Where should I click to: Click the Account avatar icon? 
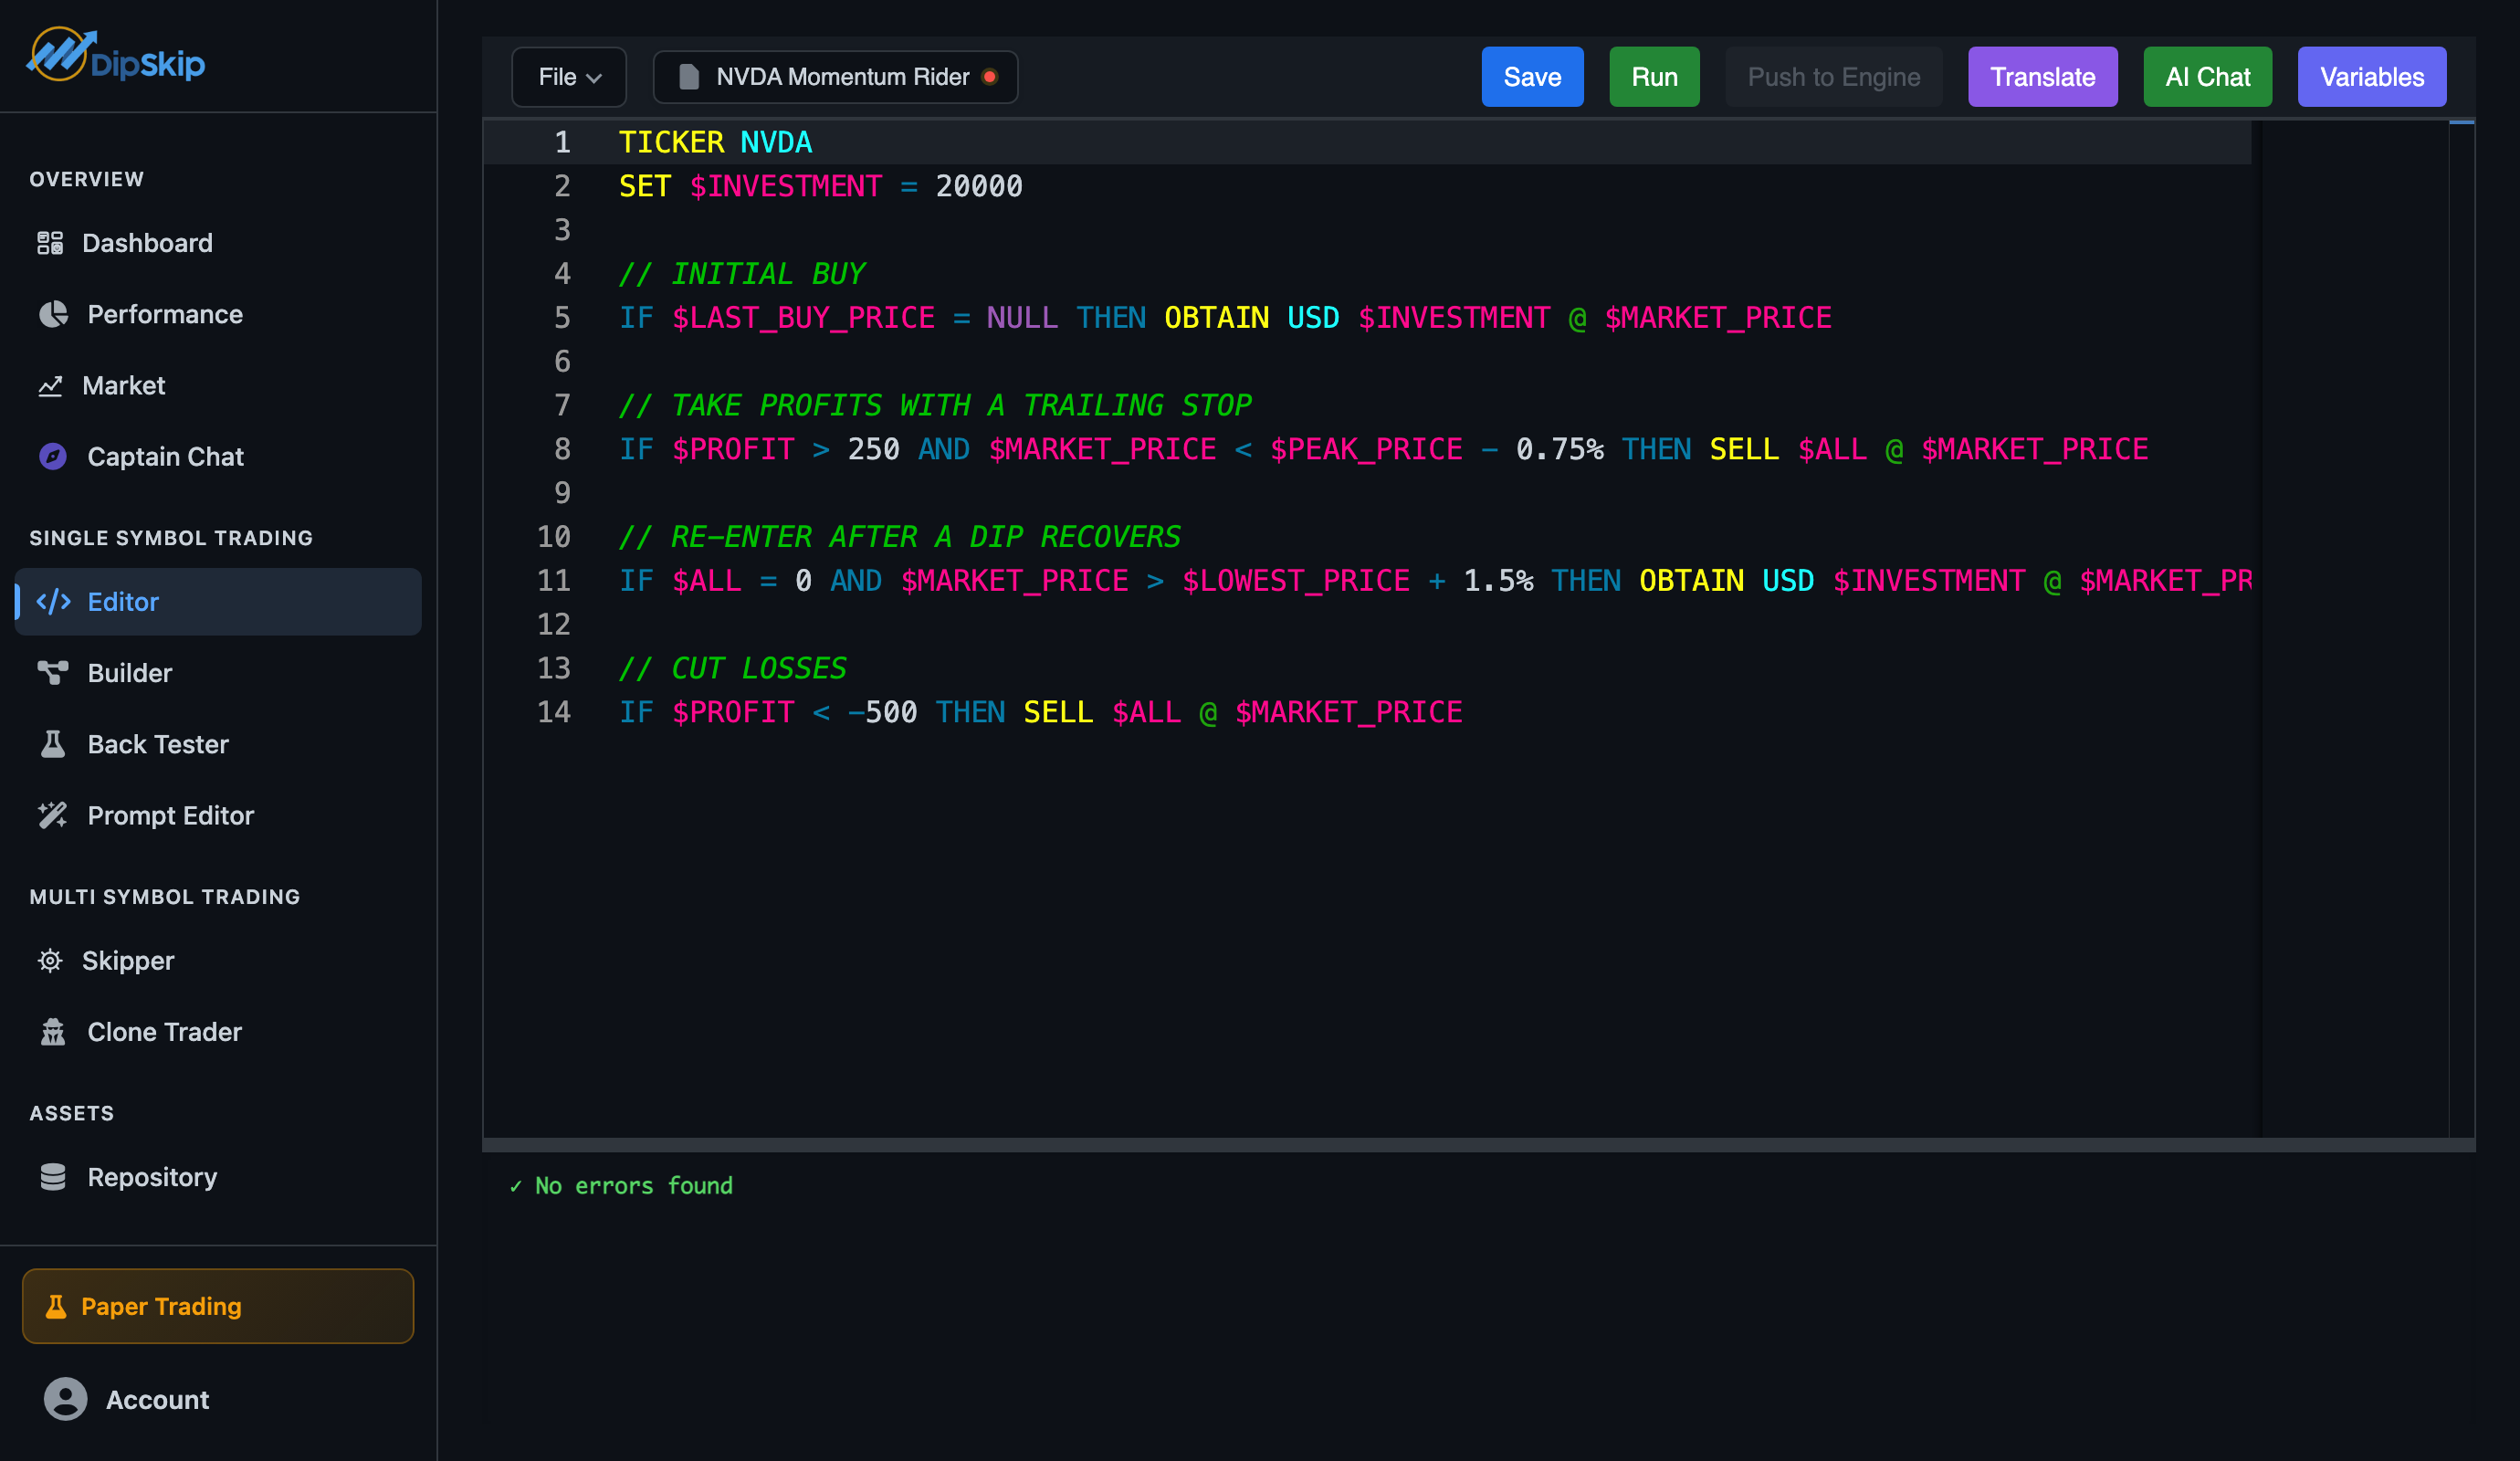pyautogui.click(x=66, y=1398)
